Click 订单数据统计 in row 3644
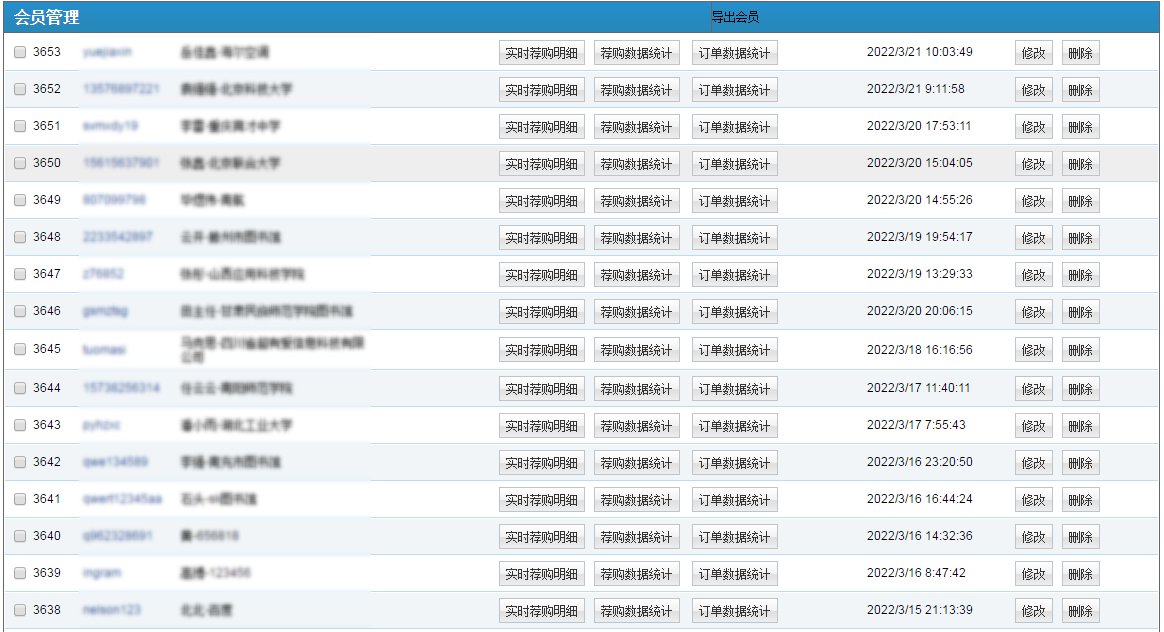Viewport: 1164px width, 632px height. pos(734,389)
